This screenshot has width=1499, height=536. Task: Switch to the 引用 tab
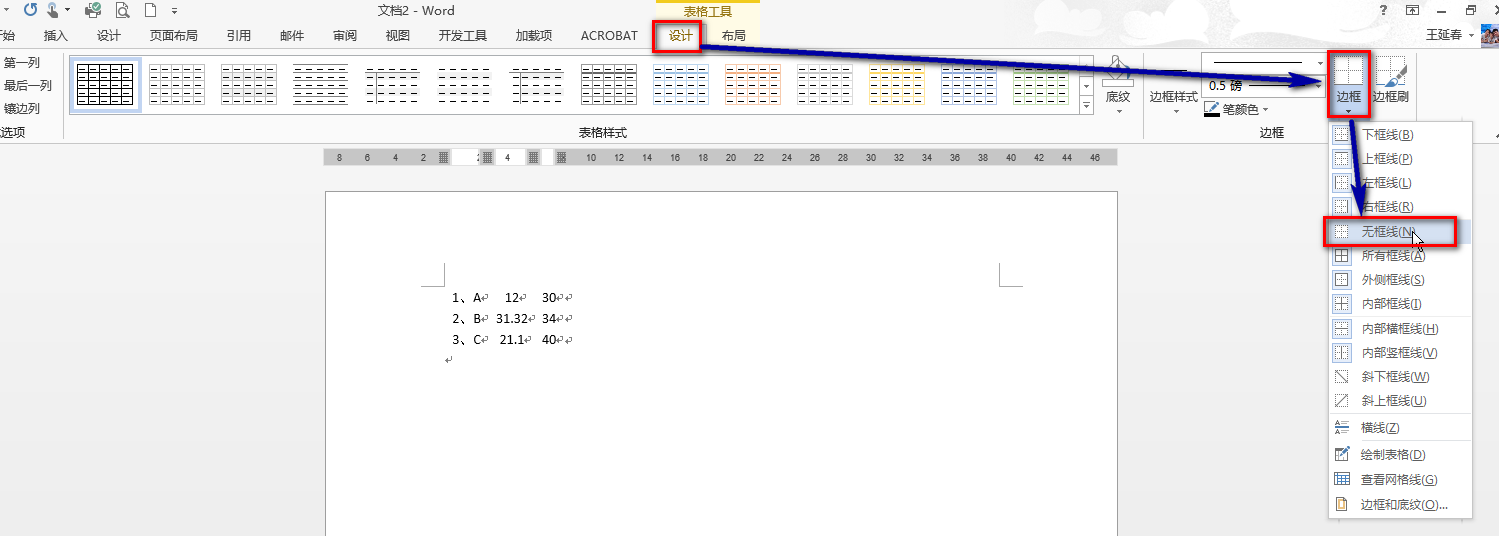point(239,35)
